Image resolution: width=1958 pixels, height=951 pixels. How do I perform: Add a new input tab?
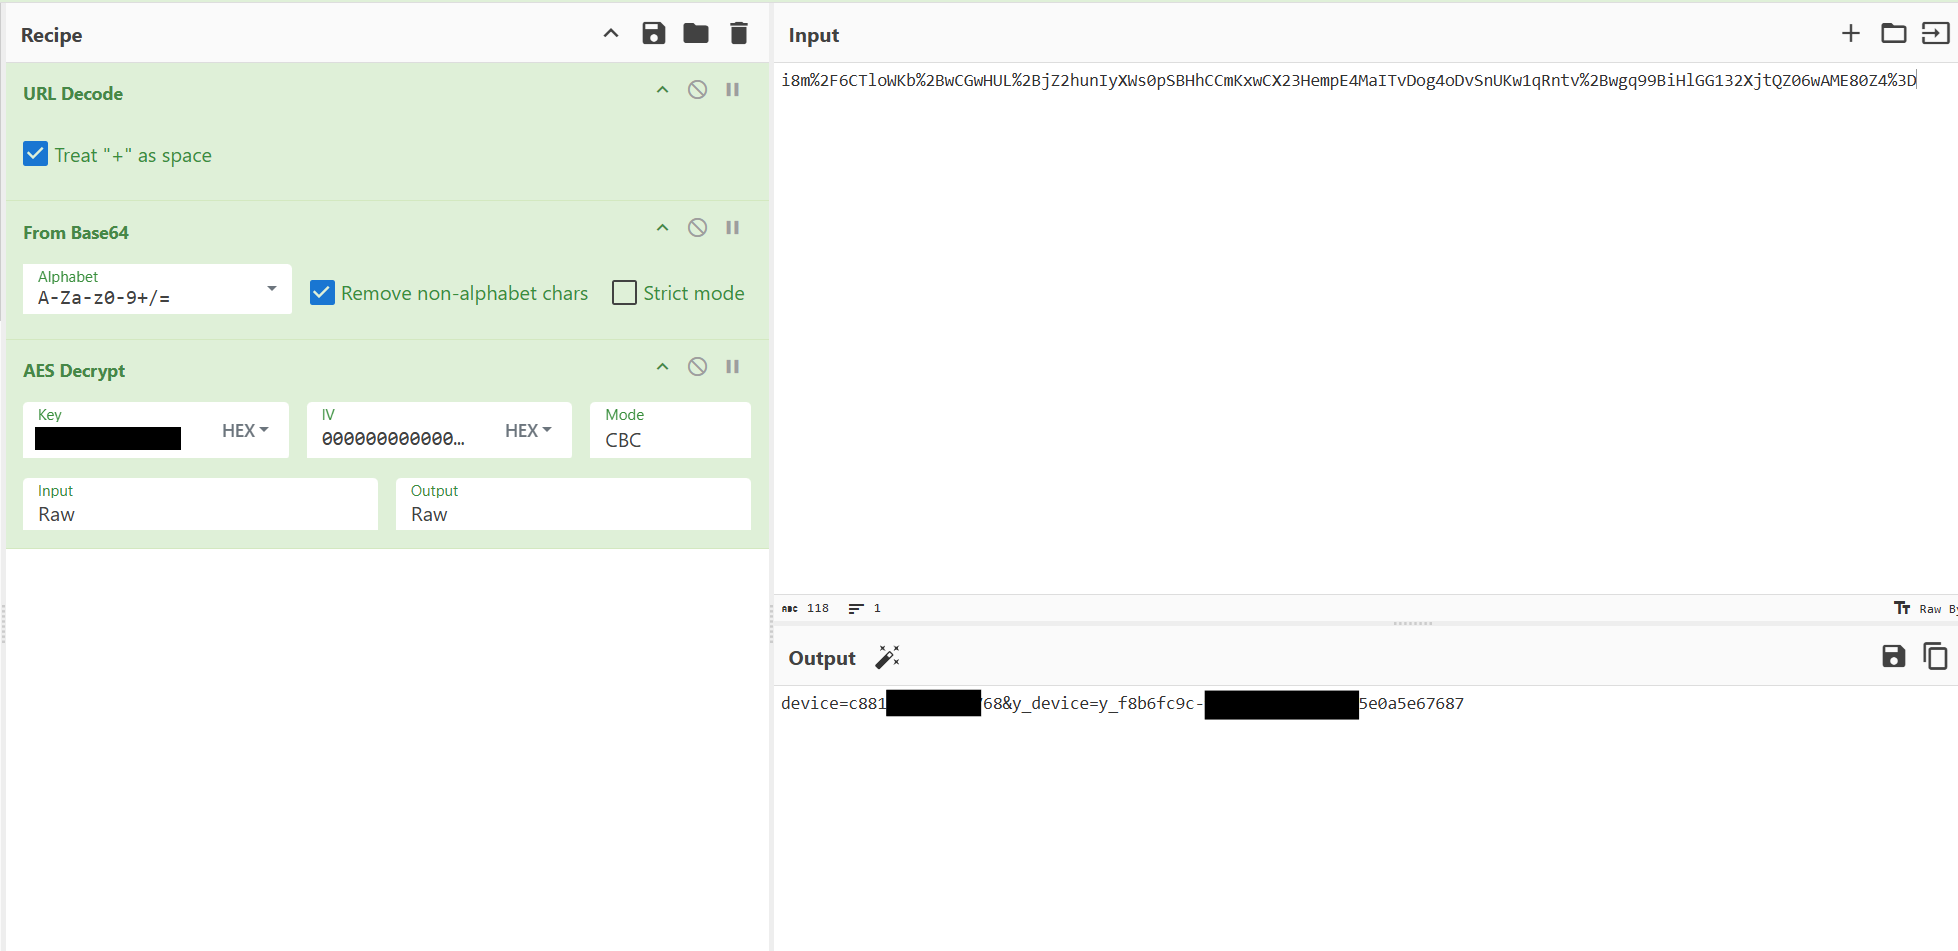click(1851, 33)
